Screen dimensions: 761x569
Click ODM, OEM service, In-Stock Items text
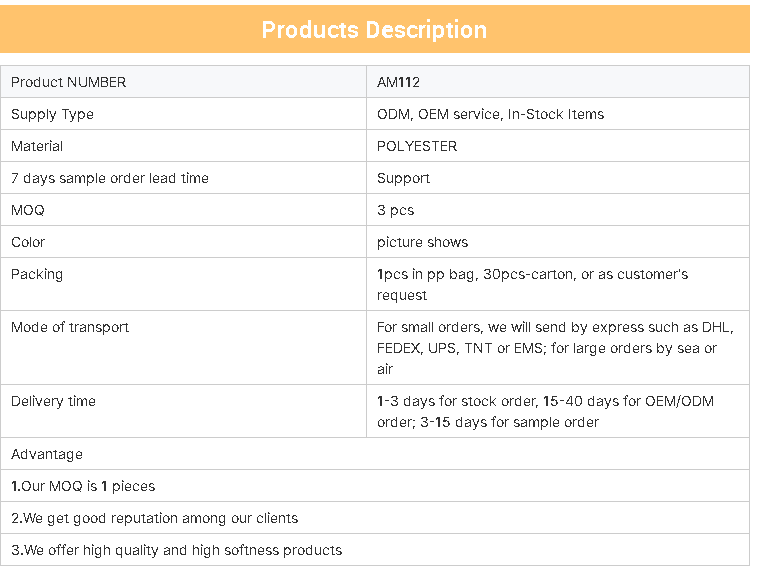490,114
